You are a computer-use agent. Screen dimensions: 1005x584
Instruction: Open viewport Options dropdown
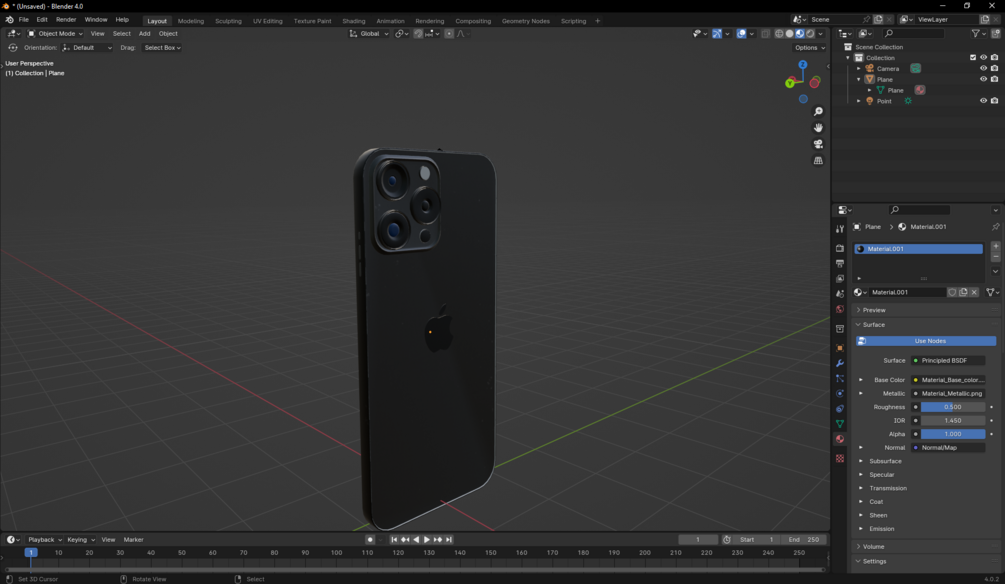[x=810, y=47]
